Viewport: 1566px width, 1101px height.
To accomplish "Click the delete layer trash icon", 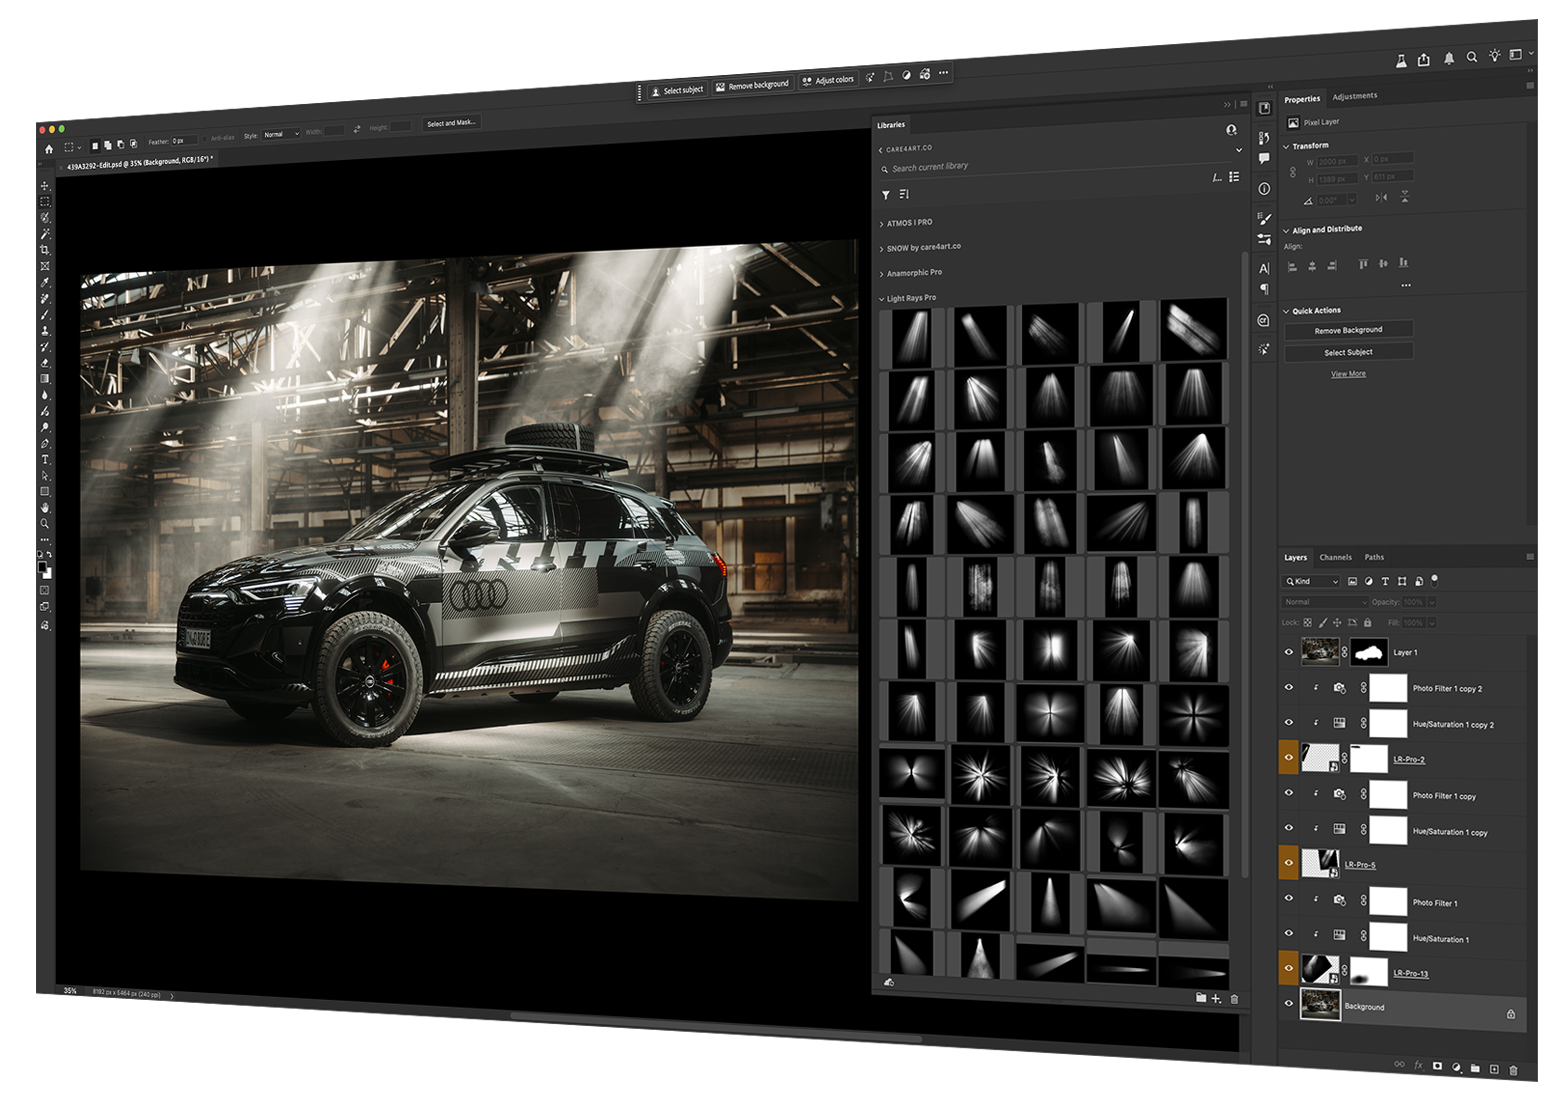I will (x=1513, y=1070).
